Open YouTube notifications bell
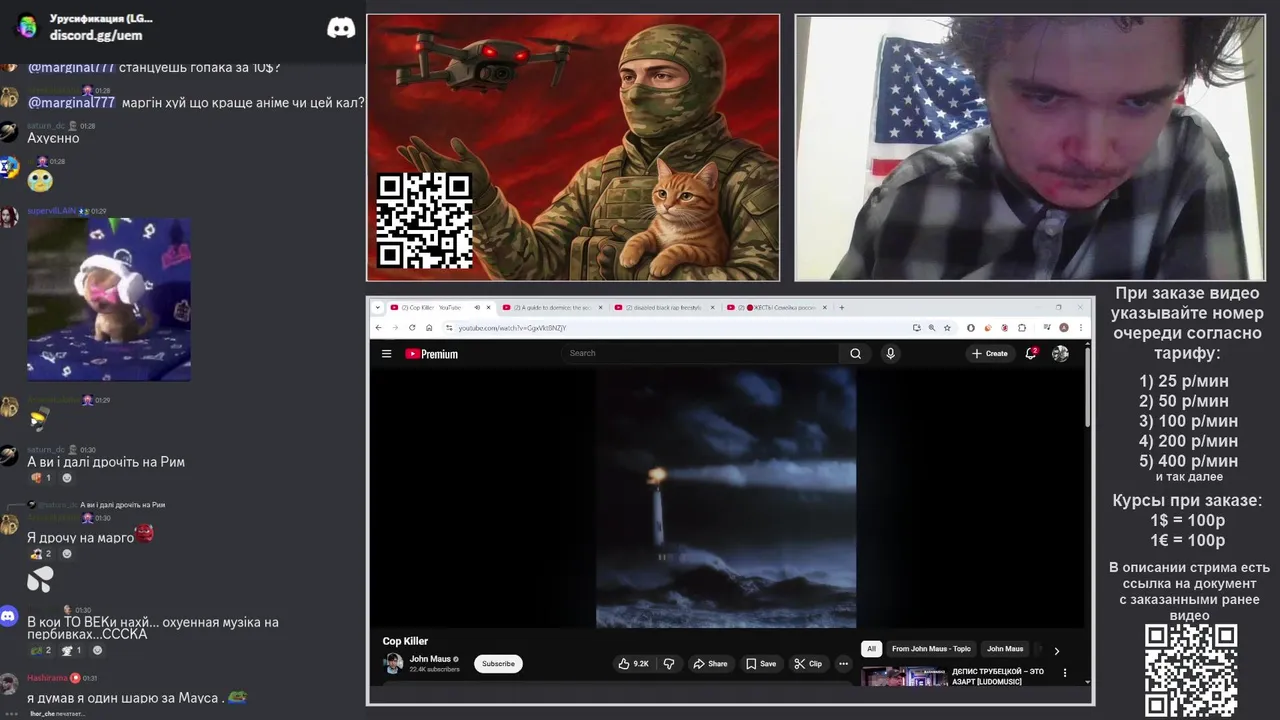This screenshot has height=720, width=1280. [x=1031, y=353]
